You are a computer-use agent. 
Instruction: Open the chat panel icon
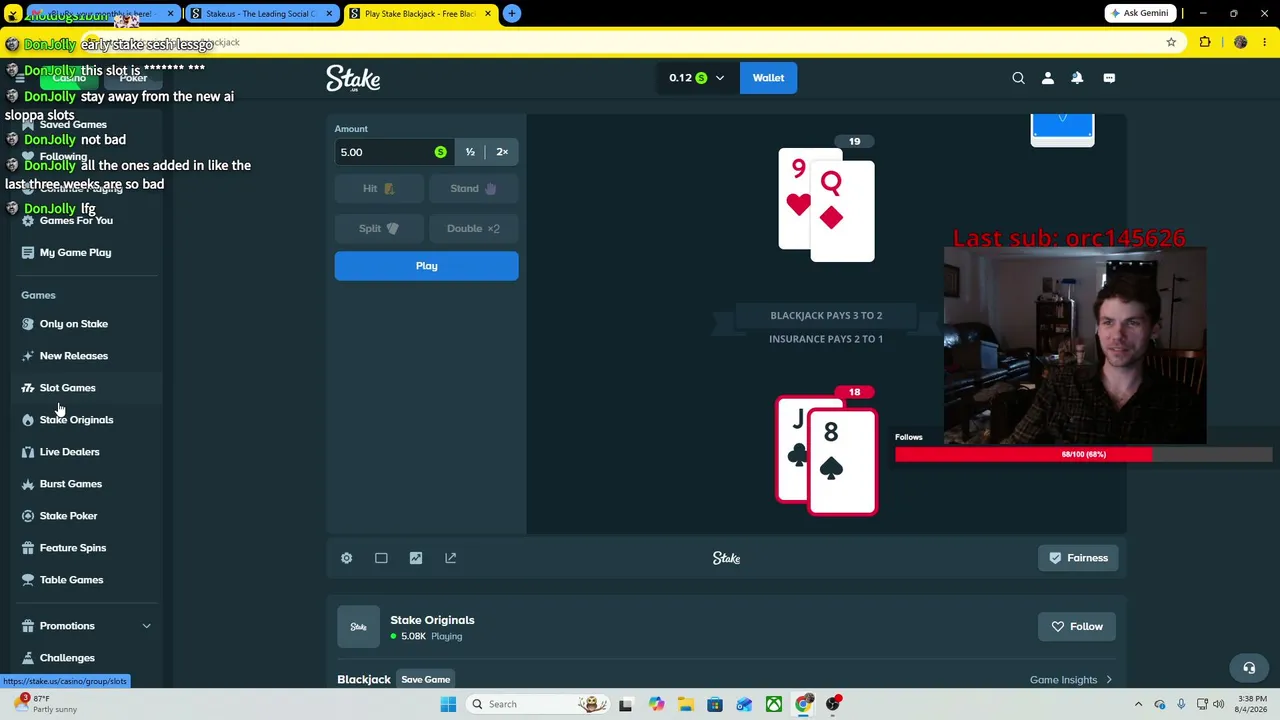tap(1109, 78)
